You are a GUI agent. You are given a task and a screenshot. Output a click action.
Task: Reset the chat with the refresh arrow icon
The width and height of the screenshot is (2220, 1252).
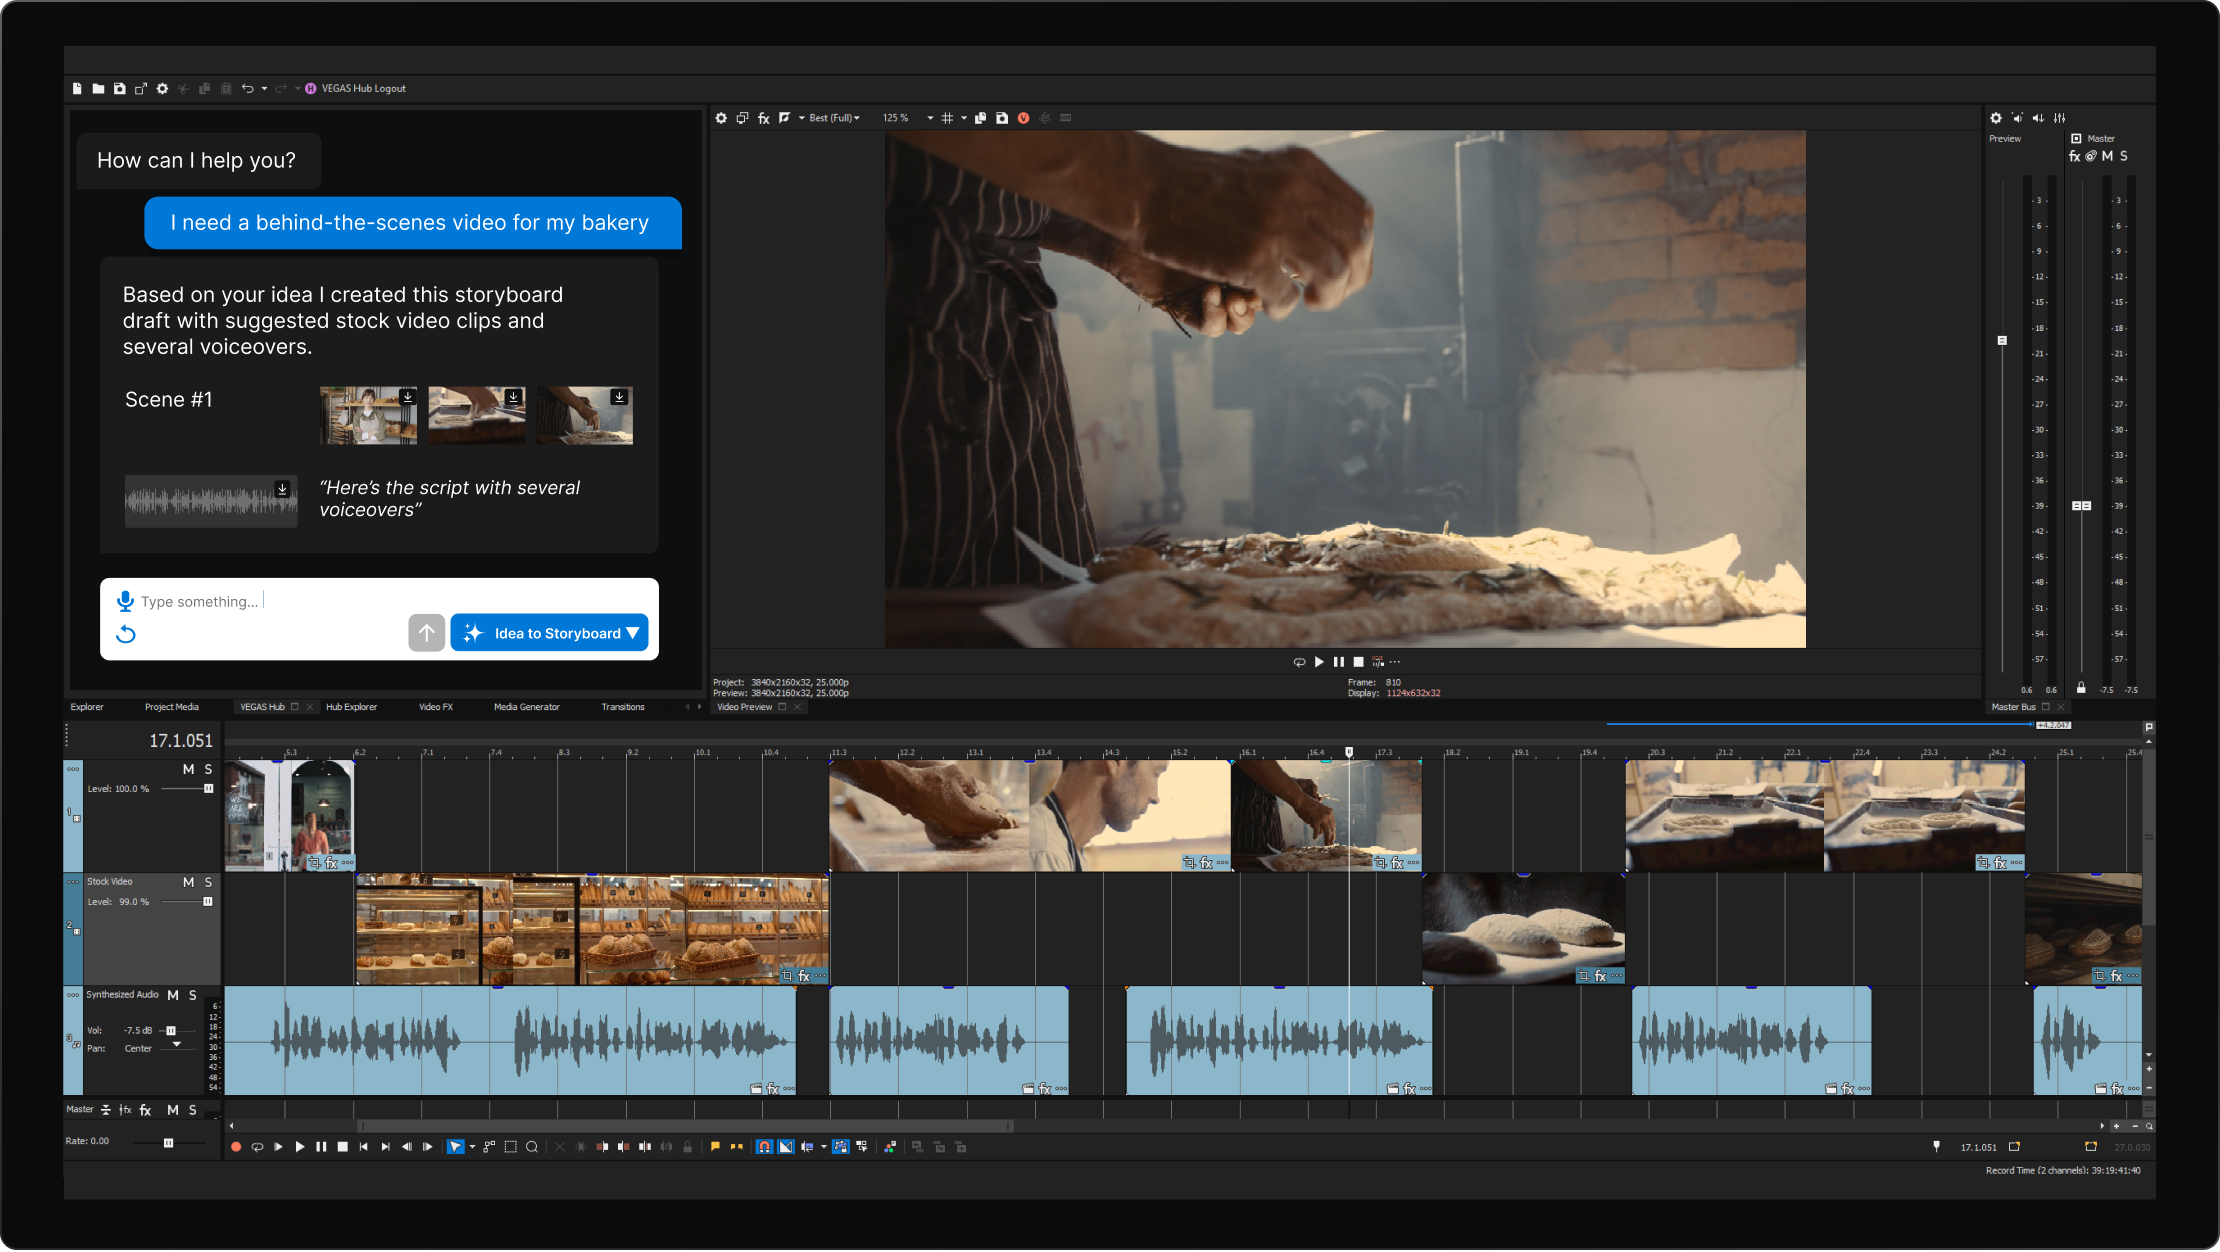(126, 634)
